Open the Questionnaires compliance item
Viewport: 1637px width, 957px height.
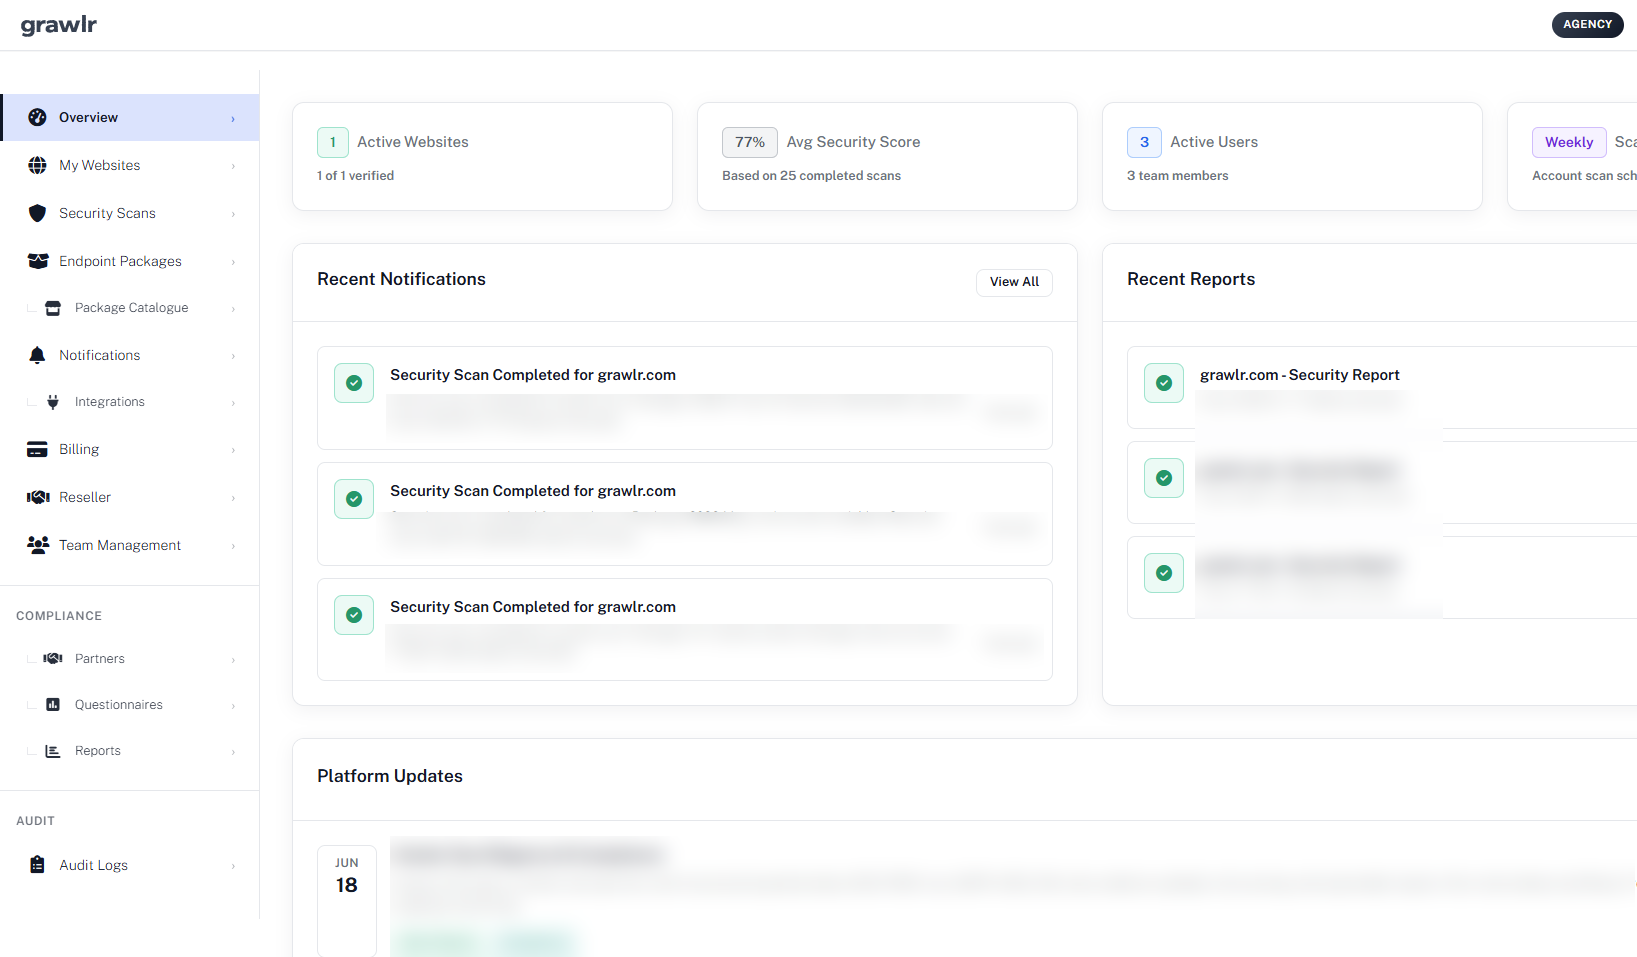[130, 705]
